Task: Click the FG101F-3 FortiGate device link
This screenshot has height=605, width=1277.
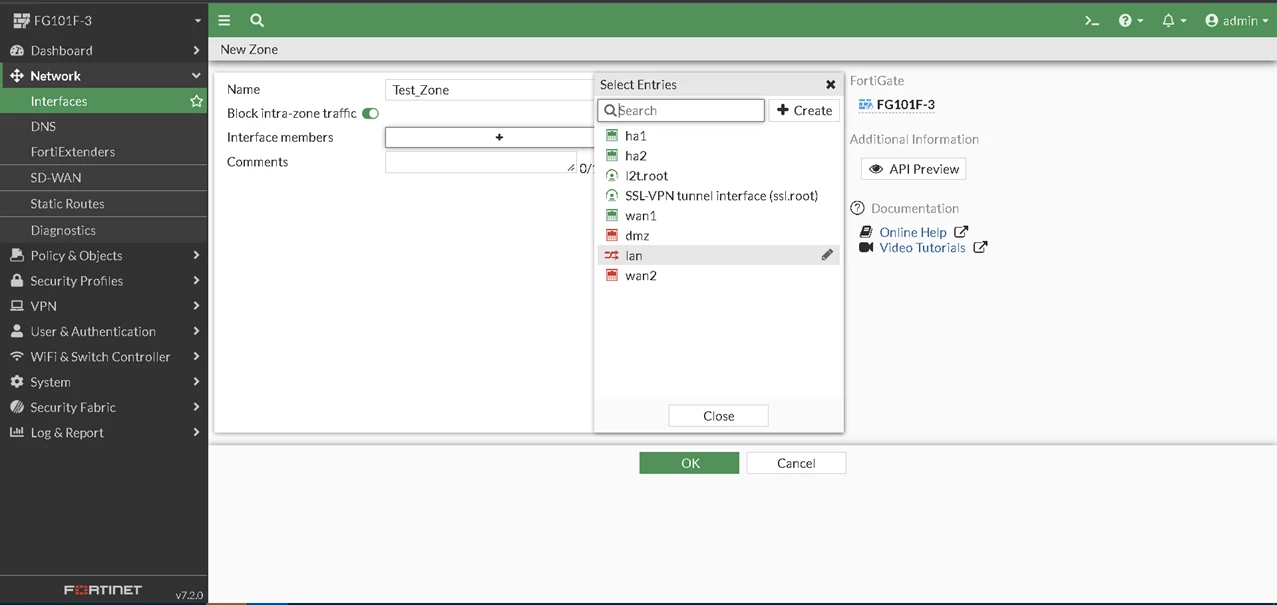Action: 896,104
